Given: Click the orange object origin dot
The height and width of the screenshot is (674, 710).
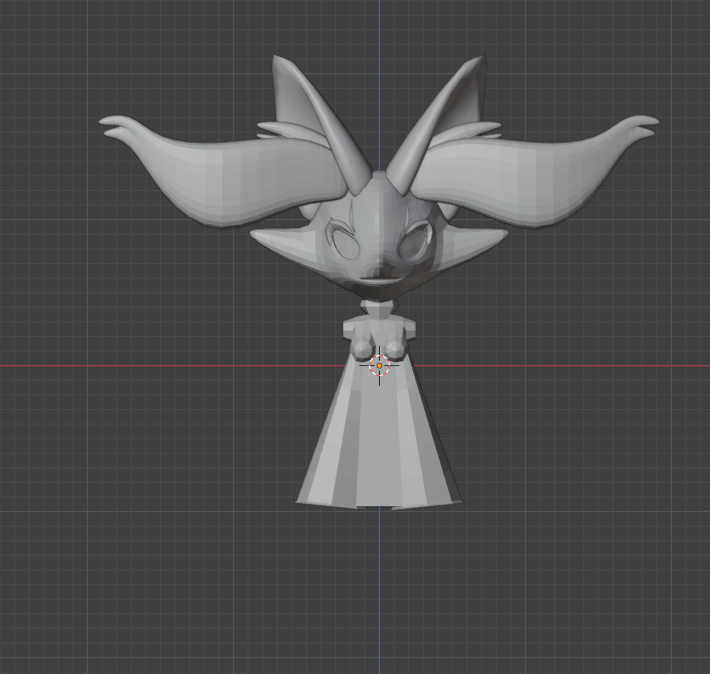Looking at the screenshot, I should pos(379,366).
